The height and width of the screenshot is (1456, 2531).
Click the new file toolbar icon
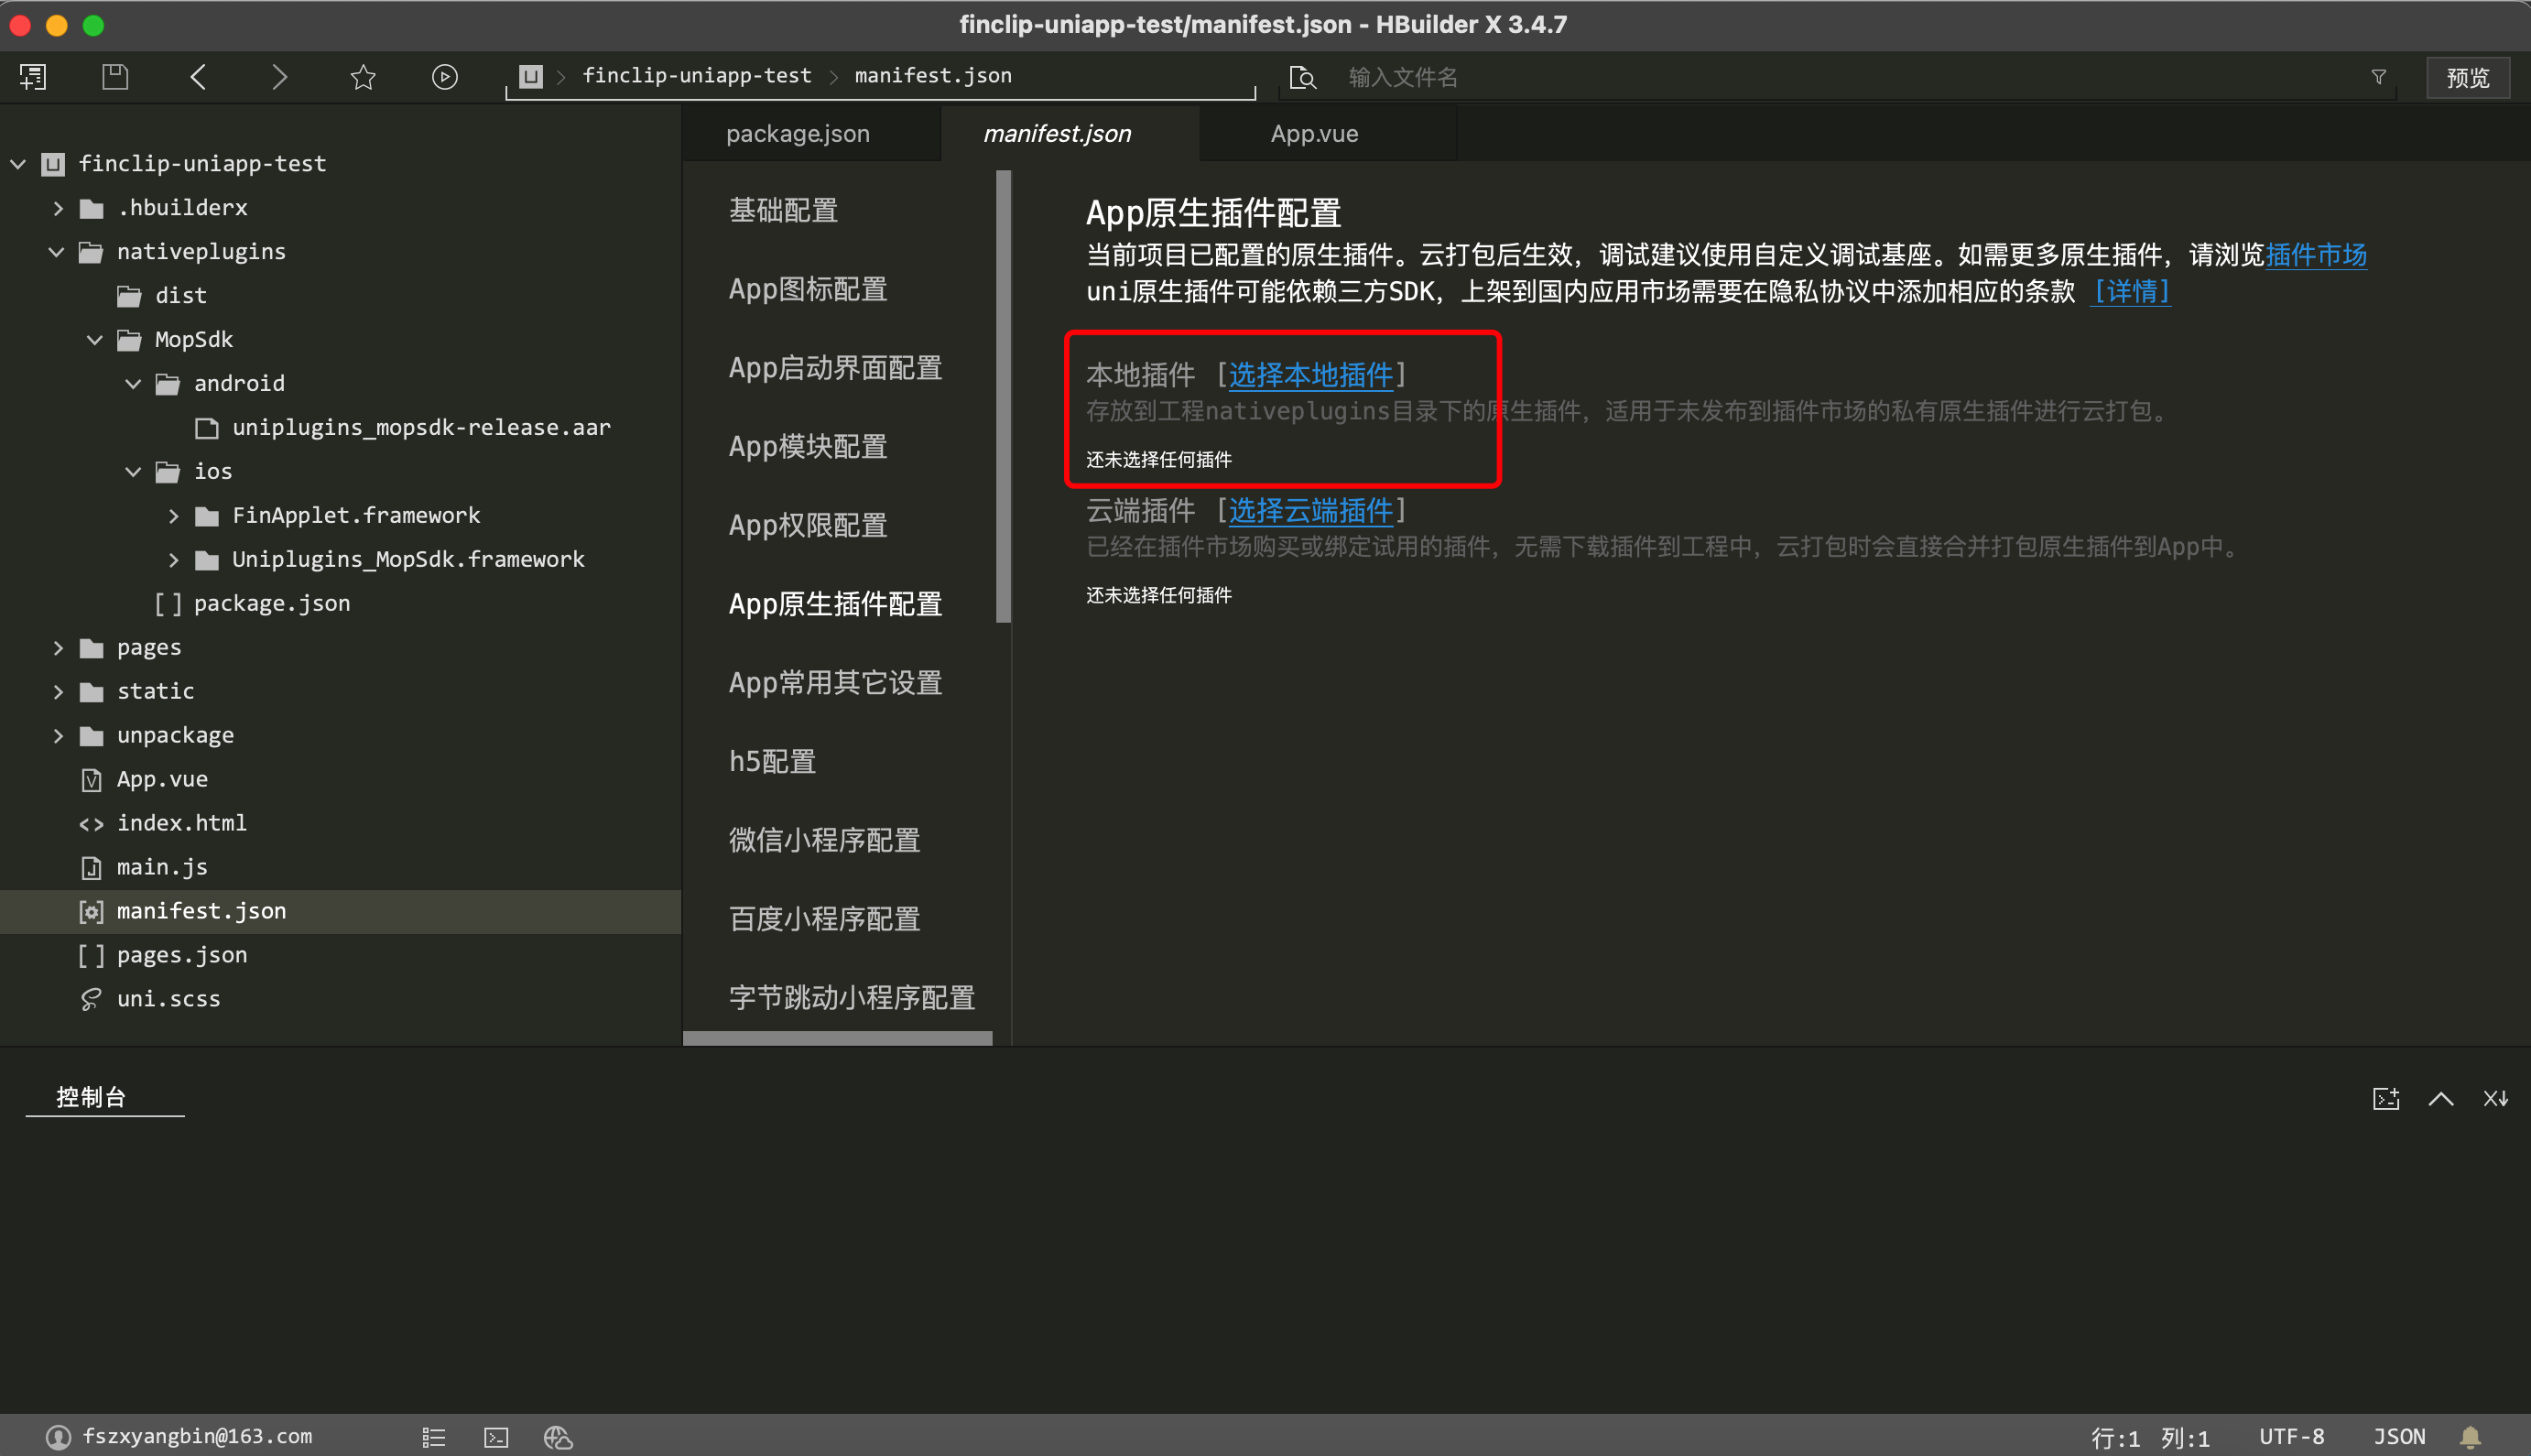(33, 77)
